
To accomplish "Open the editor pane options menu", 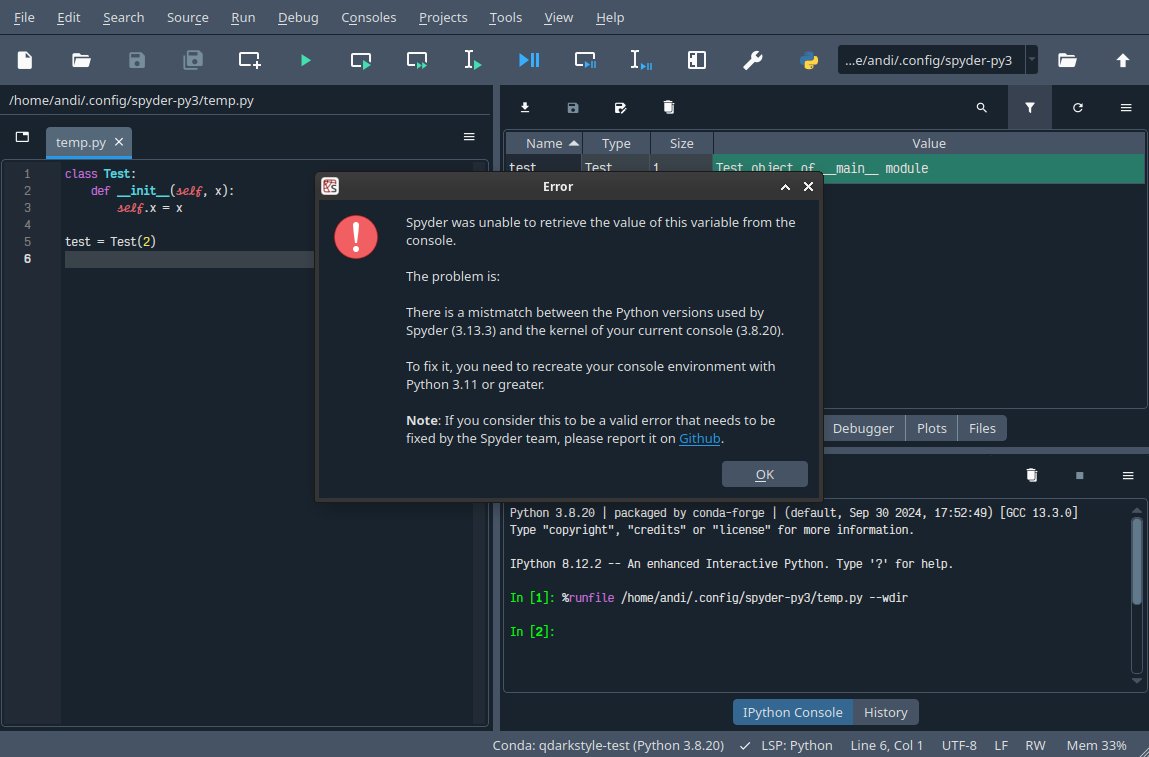I will click(x=469, y=137).
